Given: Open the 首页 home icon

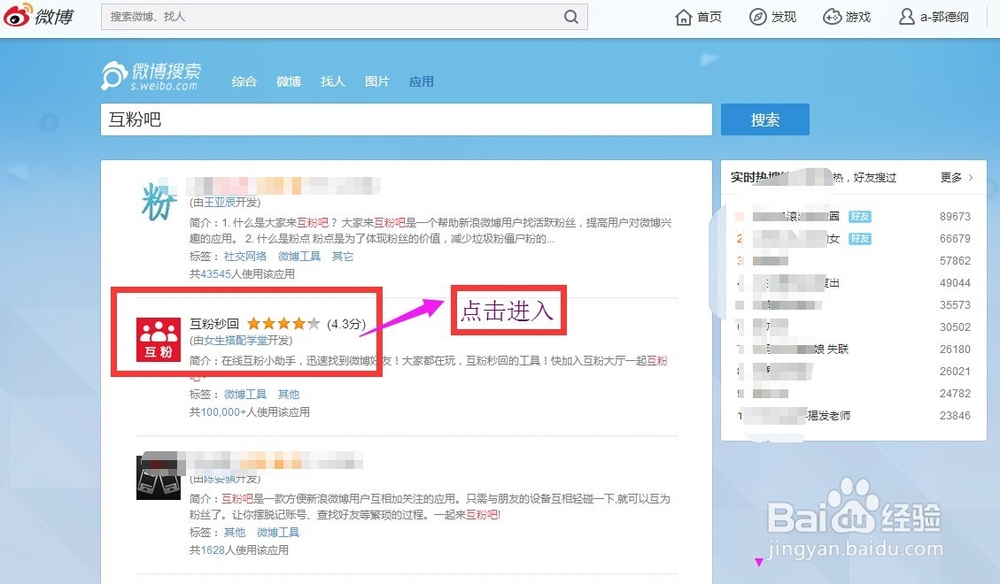Looking at the screenshot, I should click(x=683, y=17).
